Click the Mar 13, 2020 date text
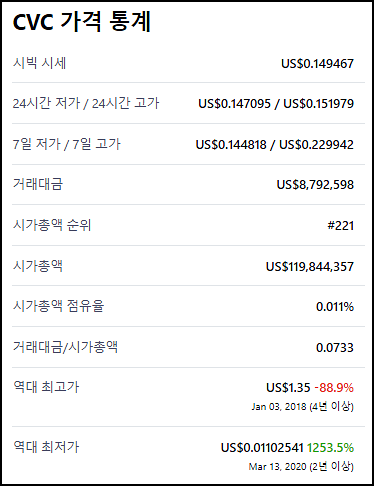The image size is (374, 486). 277,466
